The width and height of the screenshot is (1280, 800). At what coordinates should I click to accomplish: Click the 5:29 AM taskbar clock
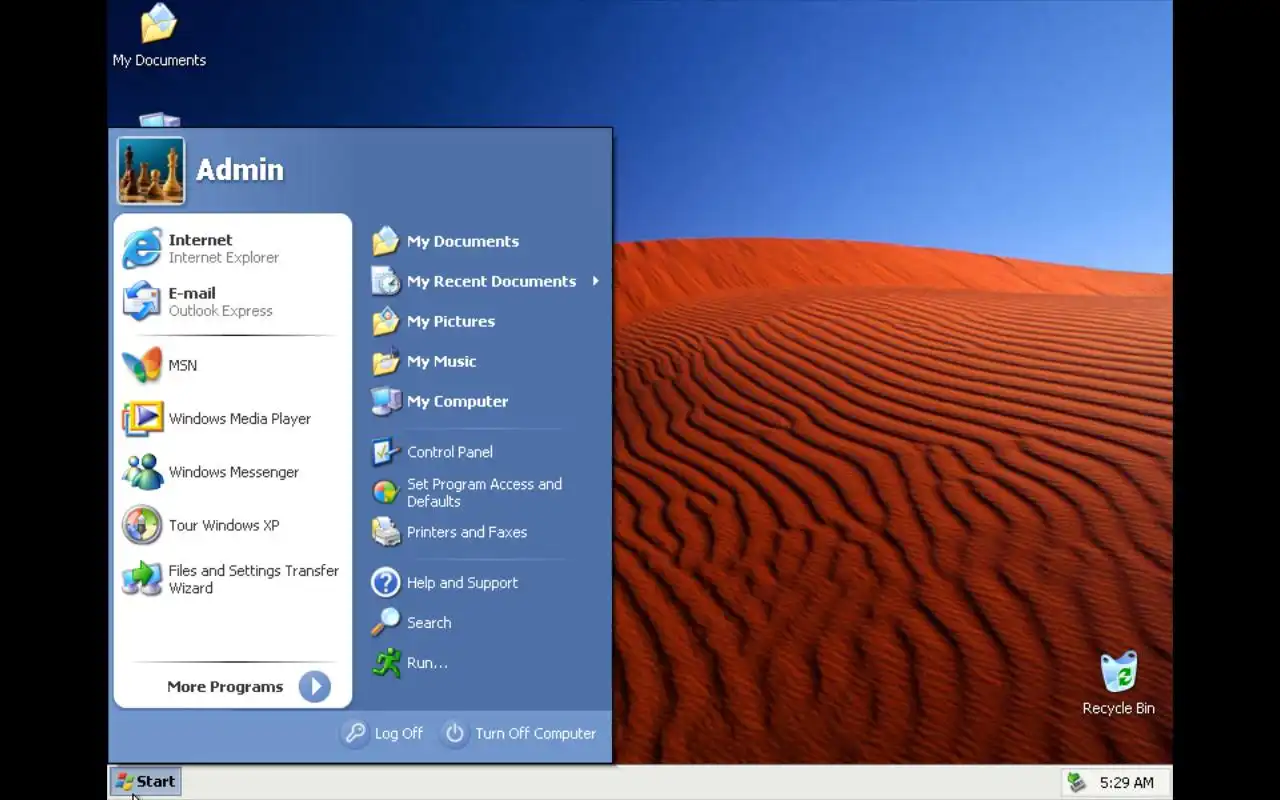(x=1127, y=783)
